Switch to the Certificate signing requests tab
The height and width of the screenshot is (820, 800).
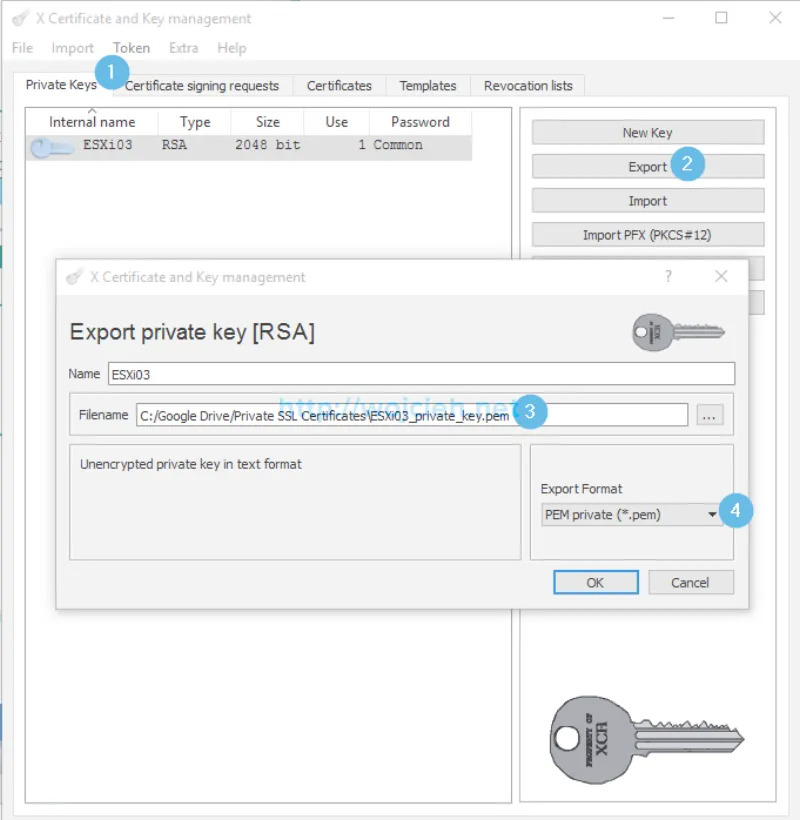[203, 86]
